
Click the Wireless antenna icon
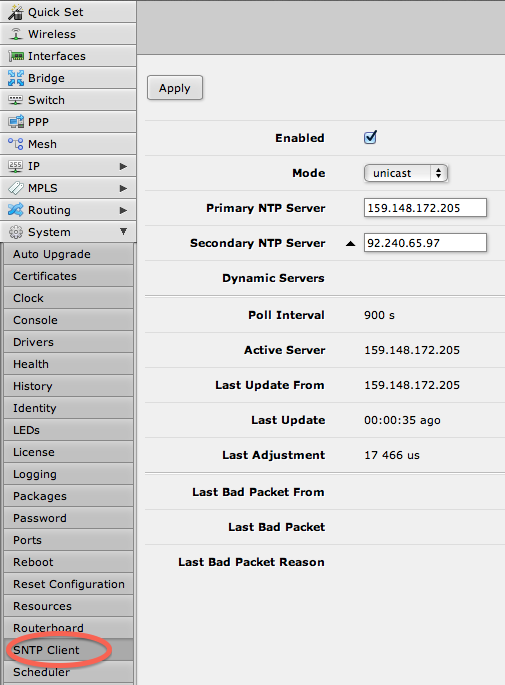(x=16, y=34)
